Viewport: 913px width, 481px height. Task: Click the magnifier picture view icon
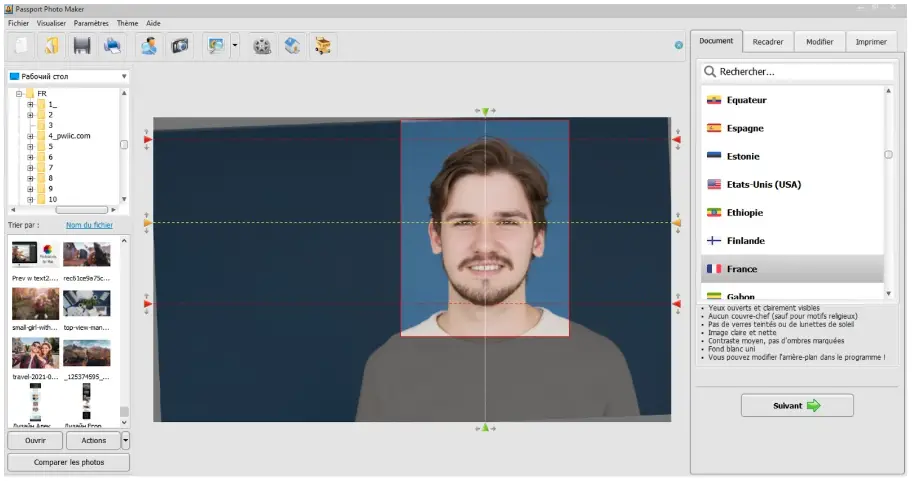coord(217,45)
